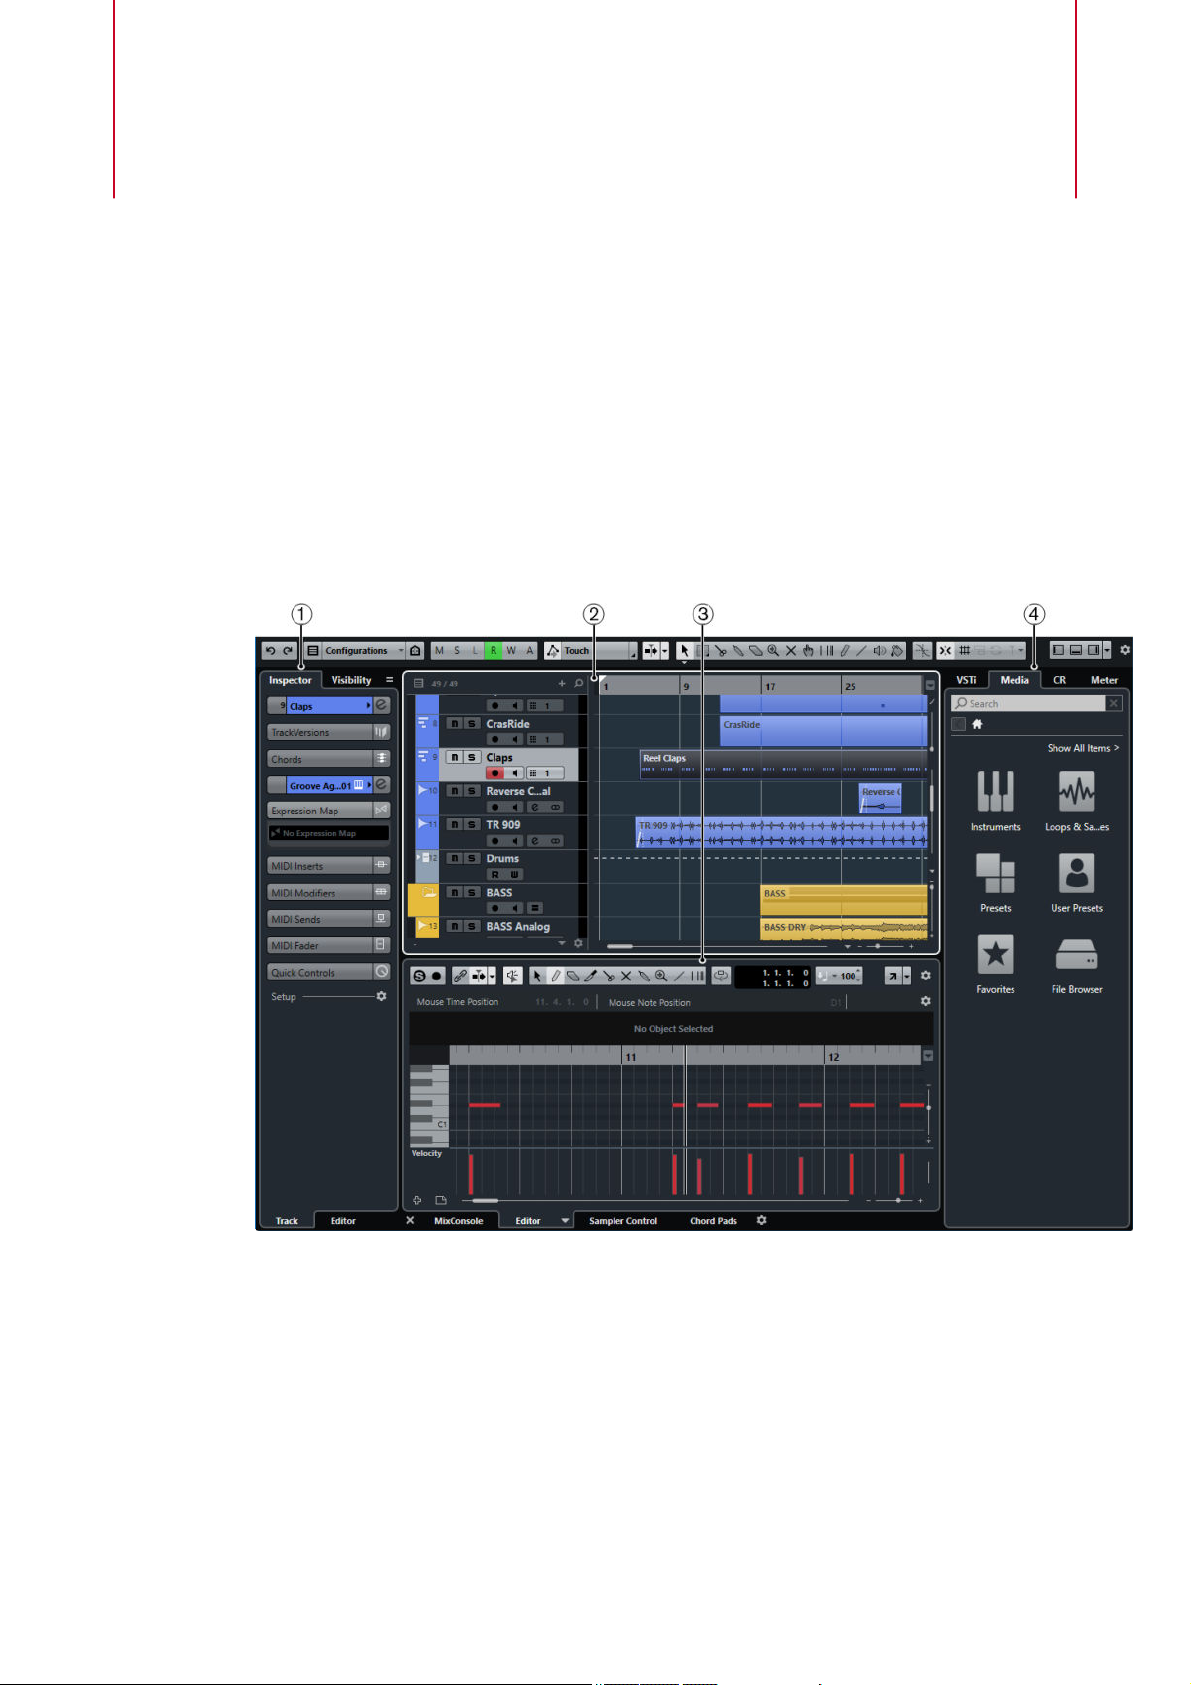Click the Key Editor toolbar setup gear
This screenshot has height=1685, width=1191.
(x=925, y=976)
